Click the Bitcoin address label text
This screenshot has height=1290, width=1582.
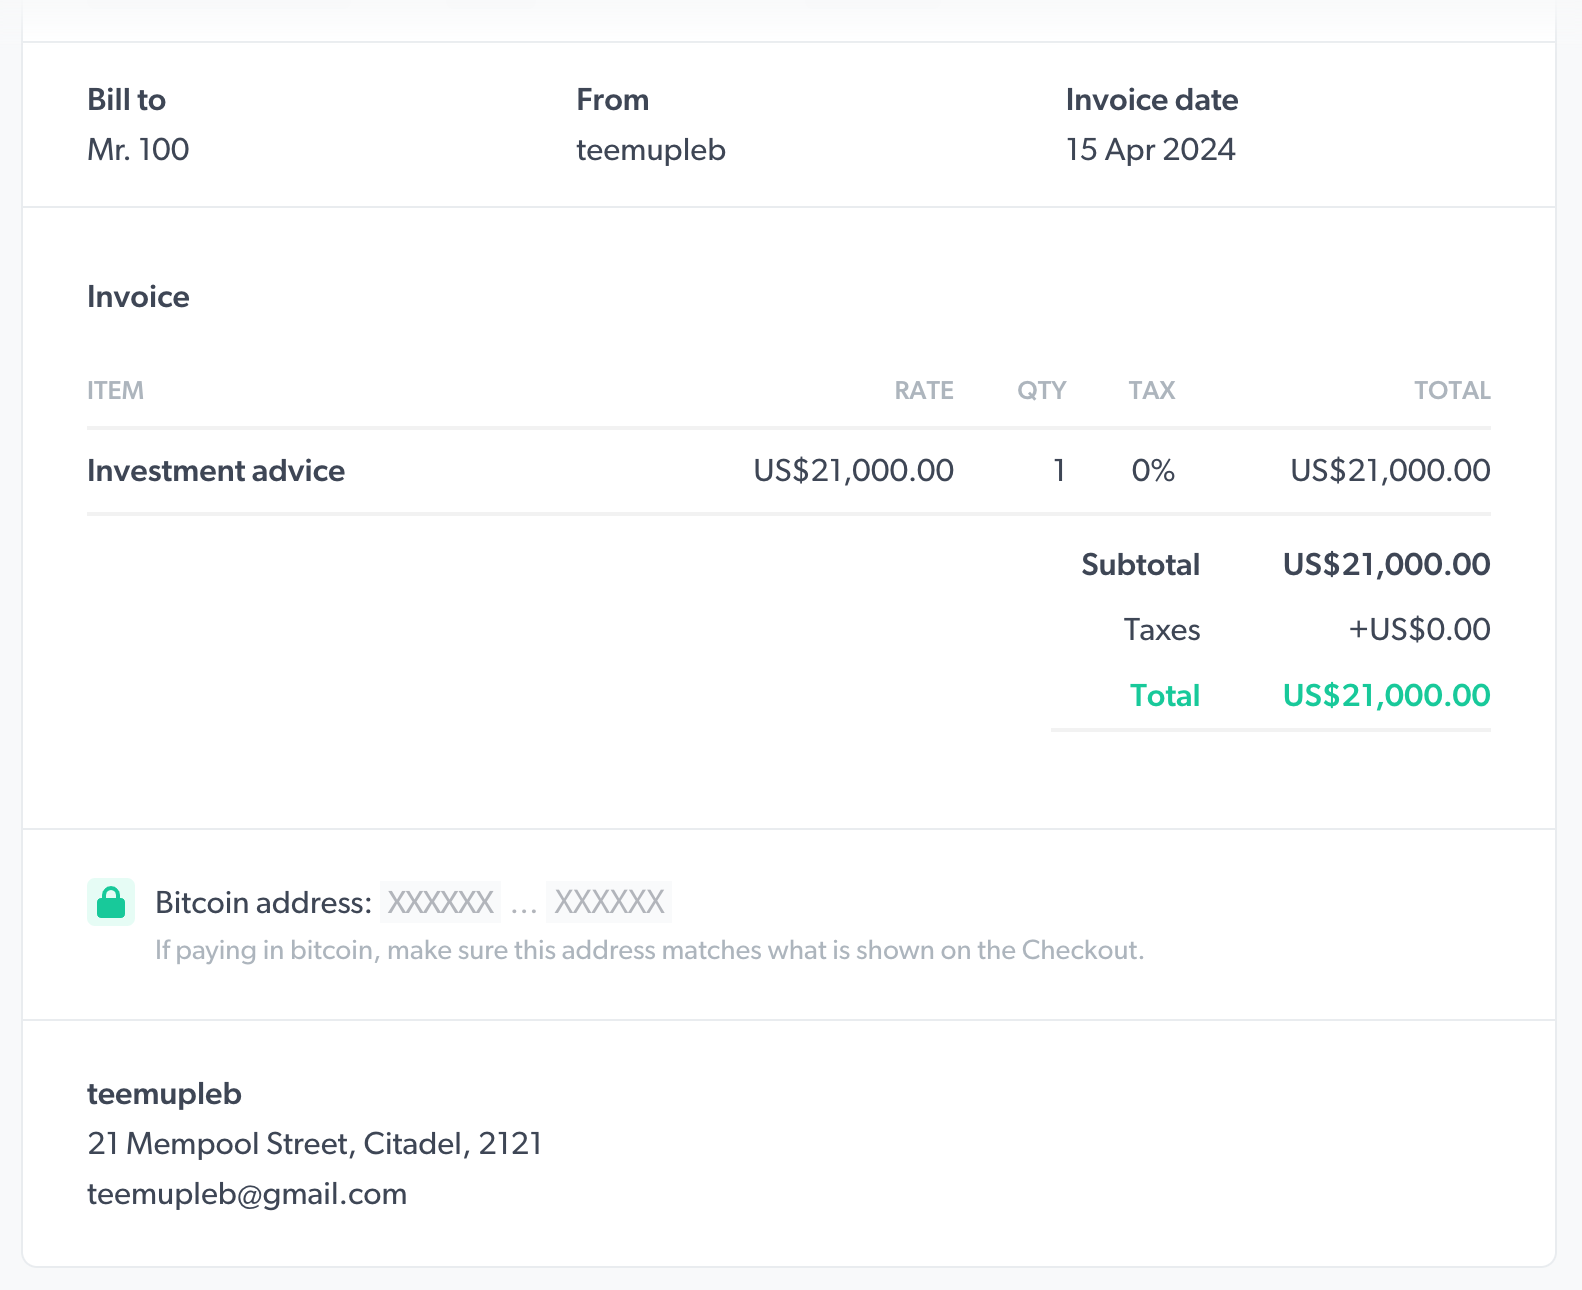[263, 902]
